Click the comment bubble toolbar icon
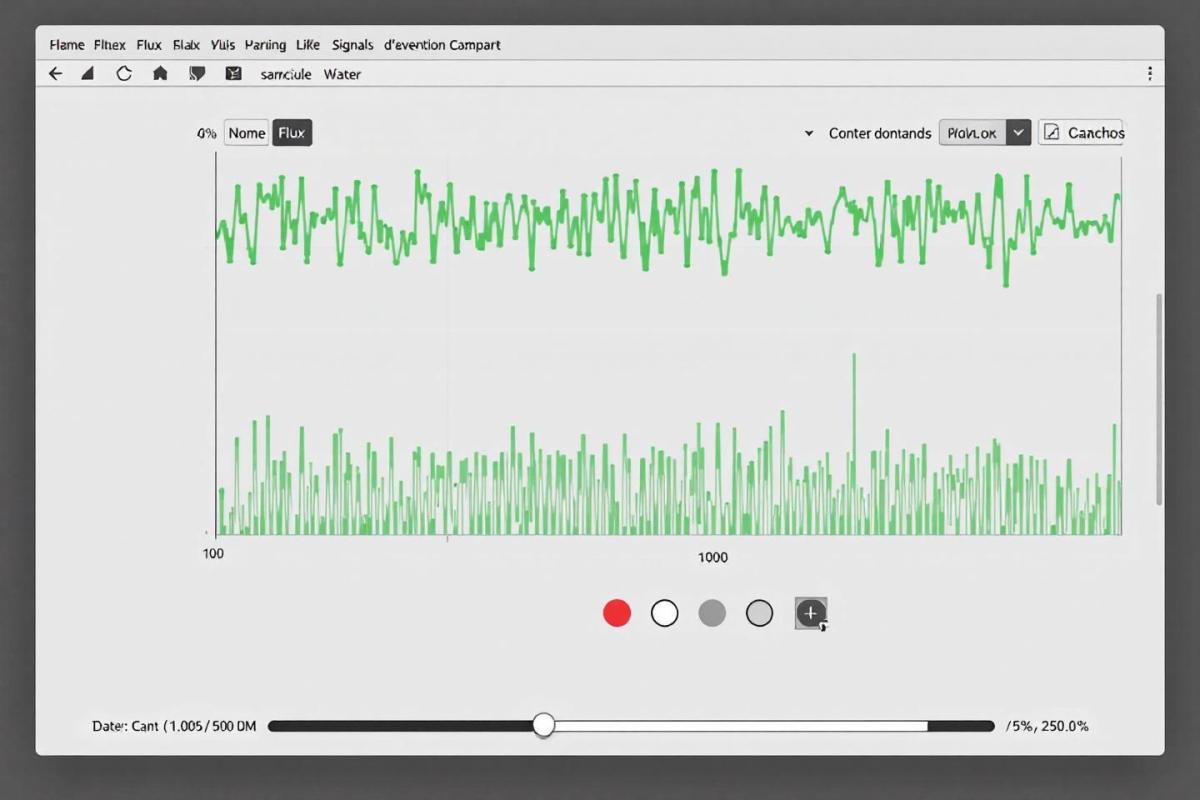Screen dimensions: 1200x800 click(x=197, y=74)
